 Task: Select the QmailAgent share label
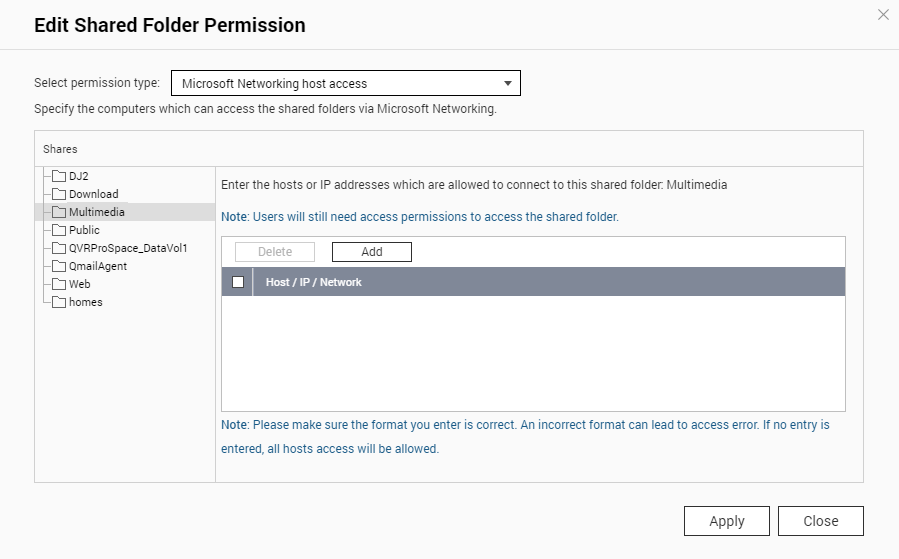[x=98, y=266]
